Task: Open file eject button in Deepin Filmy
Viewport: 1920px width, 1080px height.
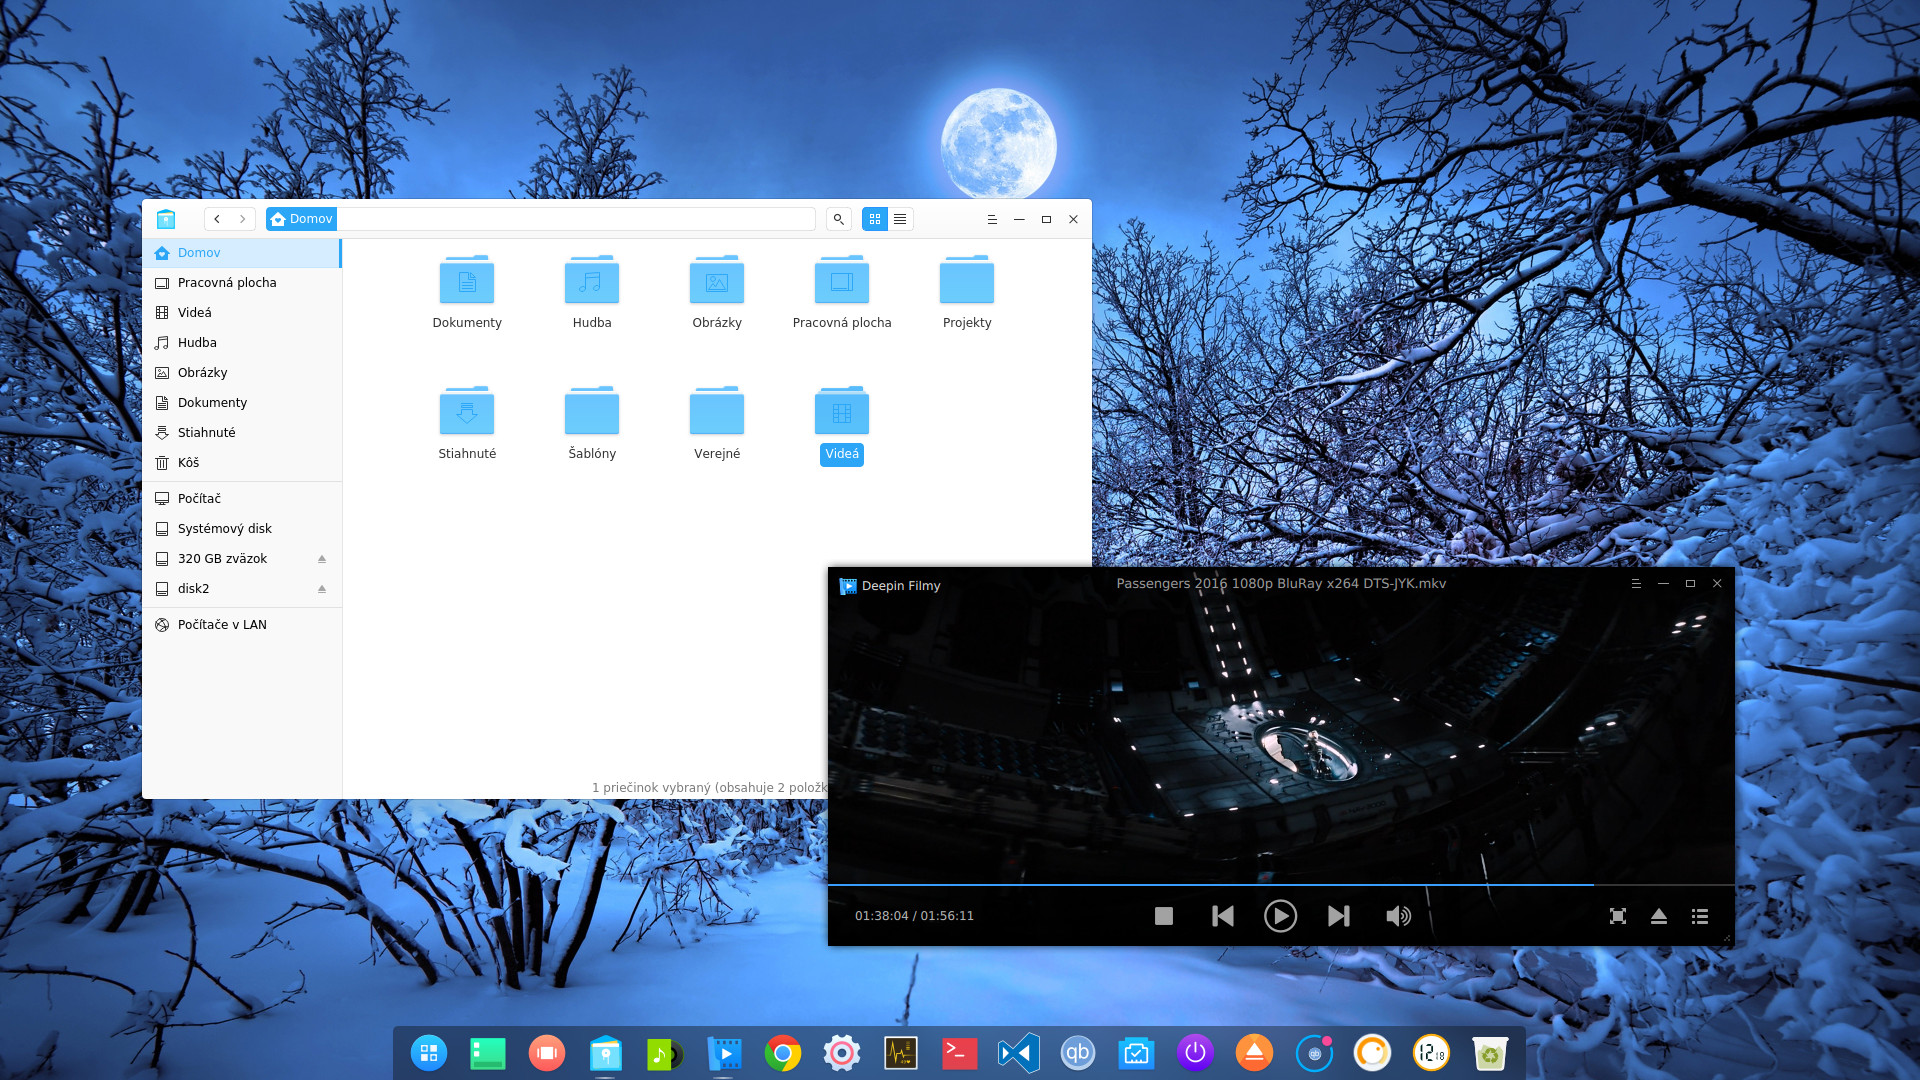Action: point(1659,916)
